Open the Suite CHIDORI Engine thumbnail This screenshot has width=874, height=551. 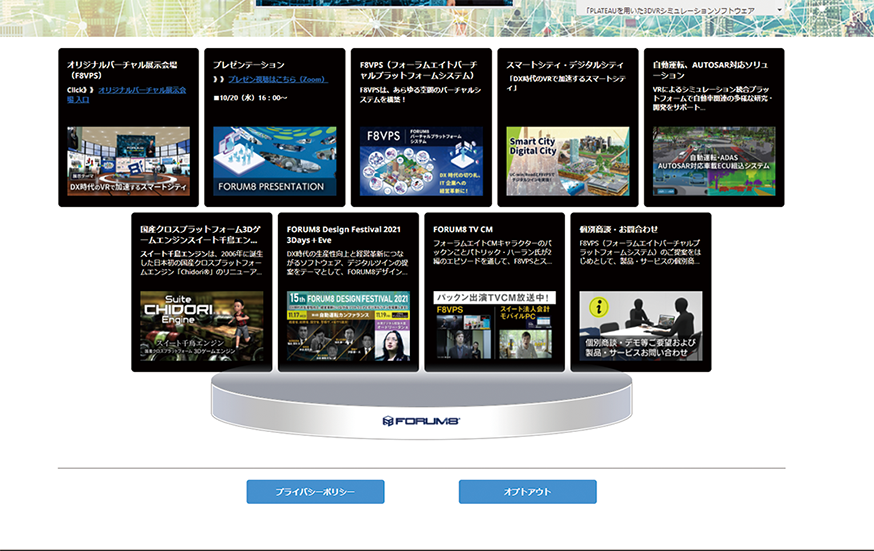(202, 326)
